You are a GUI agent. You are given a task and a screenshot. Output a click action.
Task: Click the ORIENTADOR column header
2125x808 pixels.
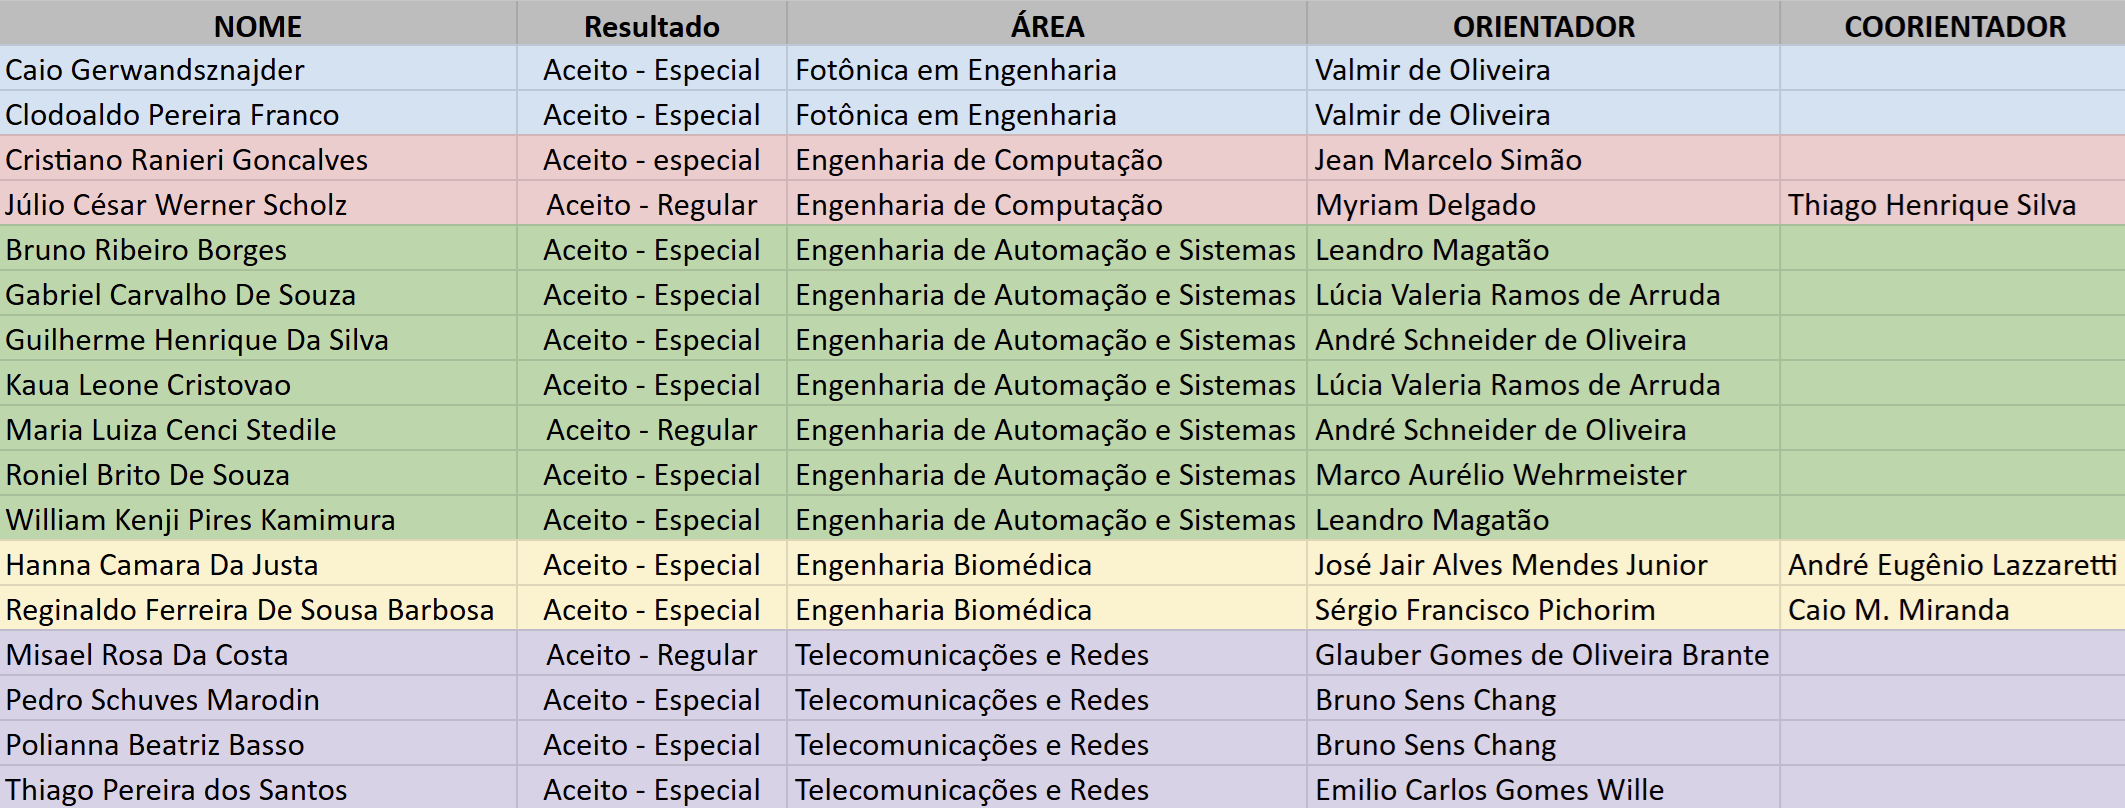pos(1543,26)
